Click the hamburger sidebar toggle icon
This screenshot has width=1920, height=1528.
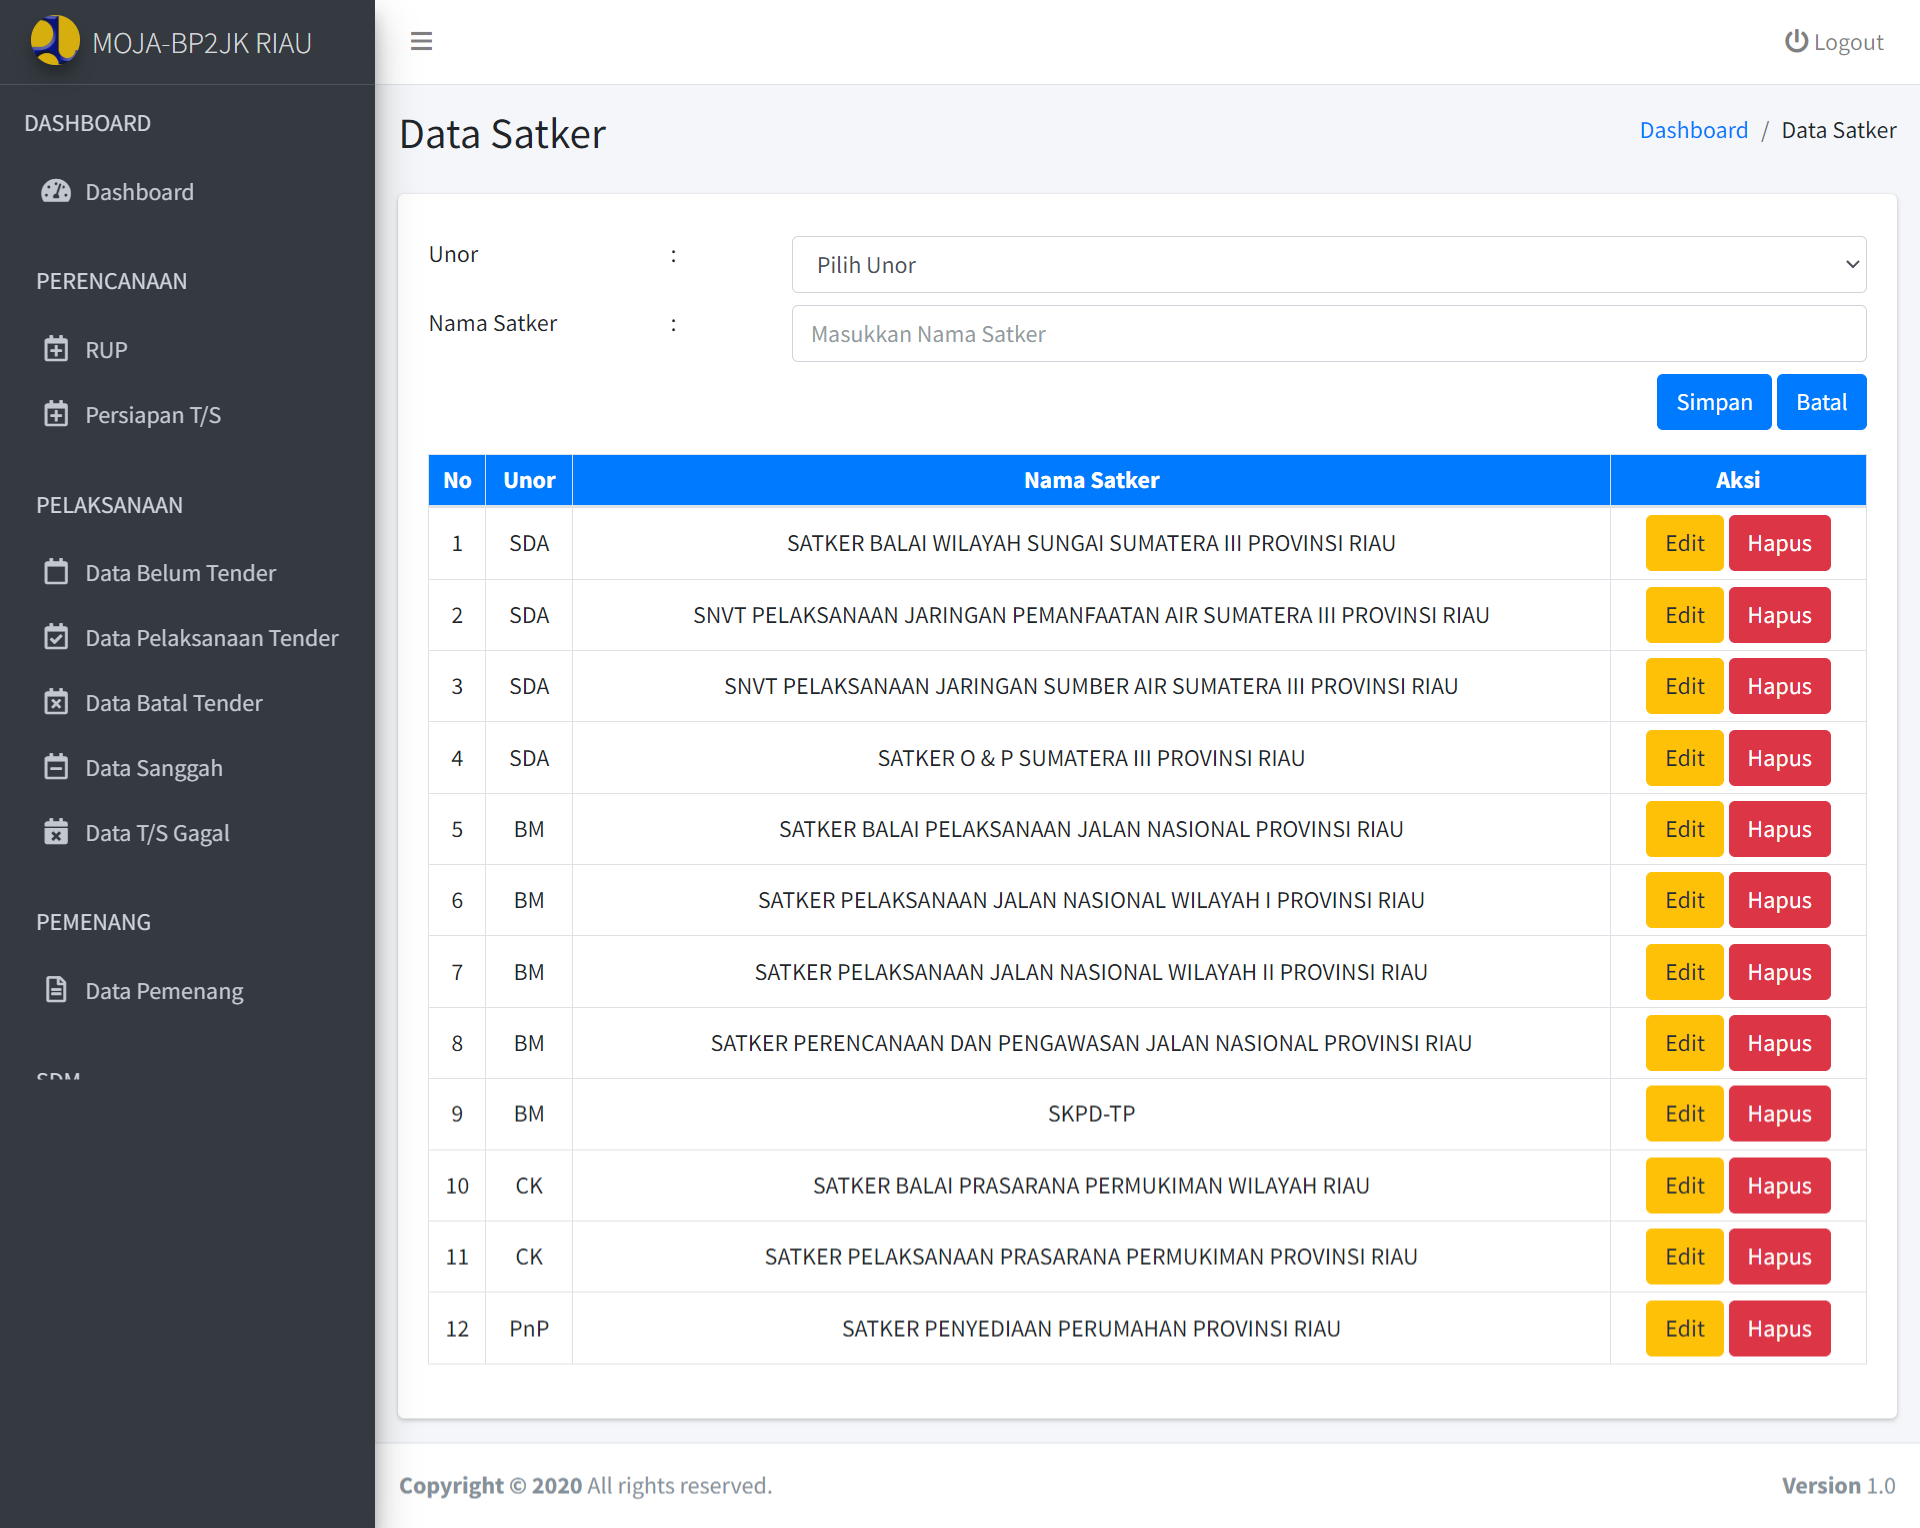(x=421, y=41)
